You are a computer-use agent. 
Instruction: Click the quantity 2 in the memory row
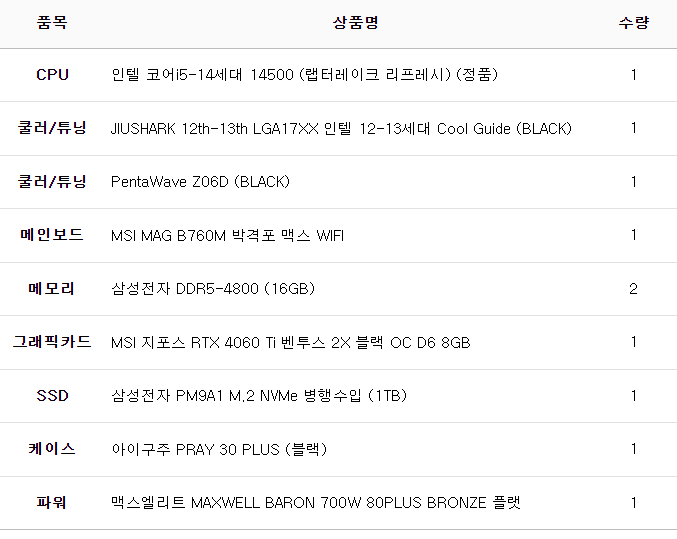coord(633,289)
